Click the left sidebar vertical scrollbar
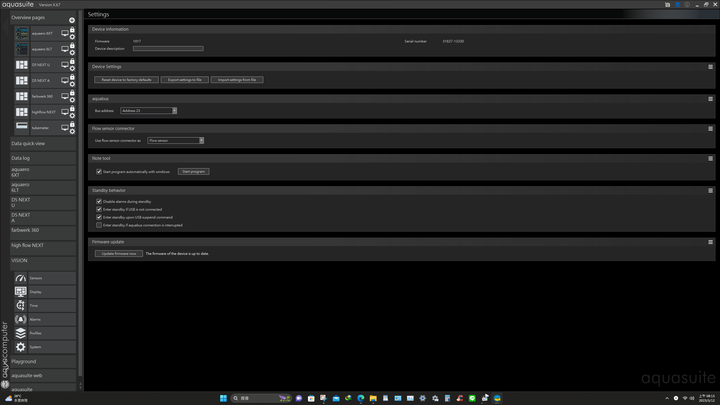The image size is (720, 405). pos(80,193)
